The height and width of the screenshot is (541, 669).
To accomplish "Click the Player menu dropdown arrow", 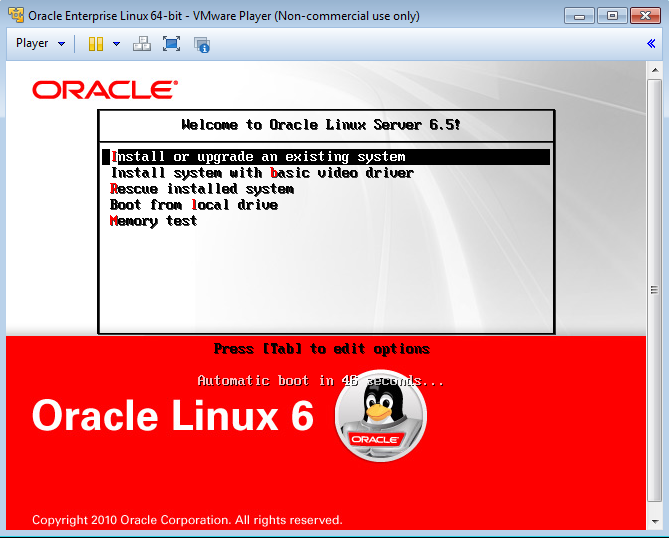I will pos(61,44).
